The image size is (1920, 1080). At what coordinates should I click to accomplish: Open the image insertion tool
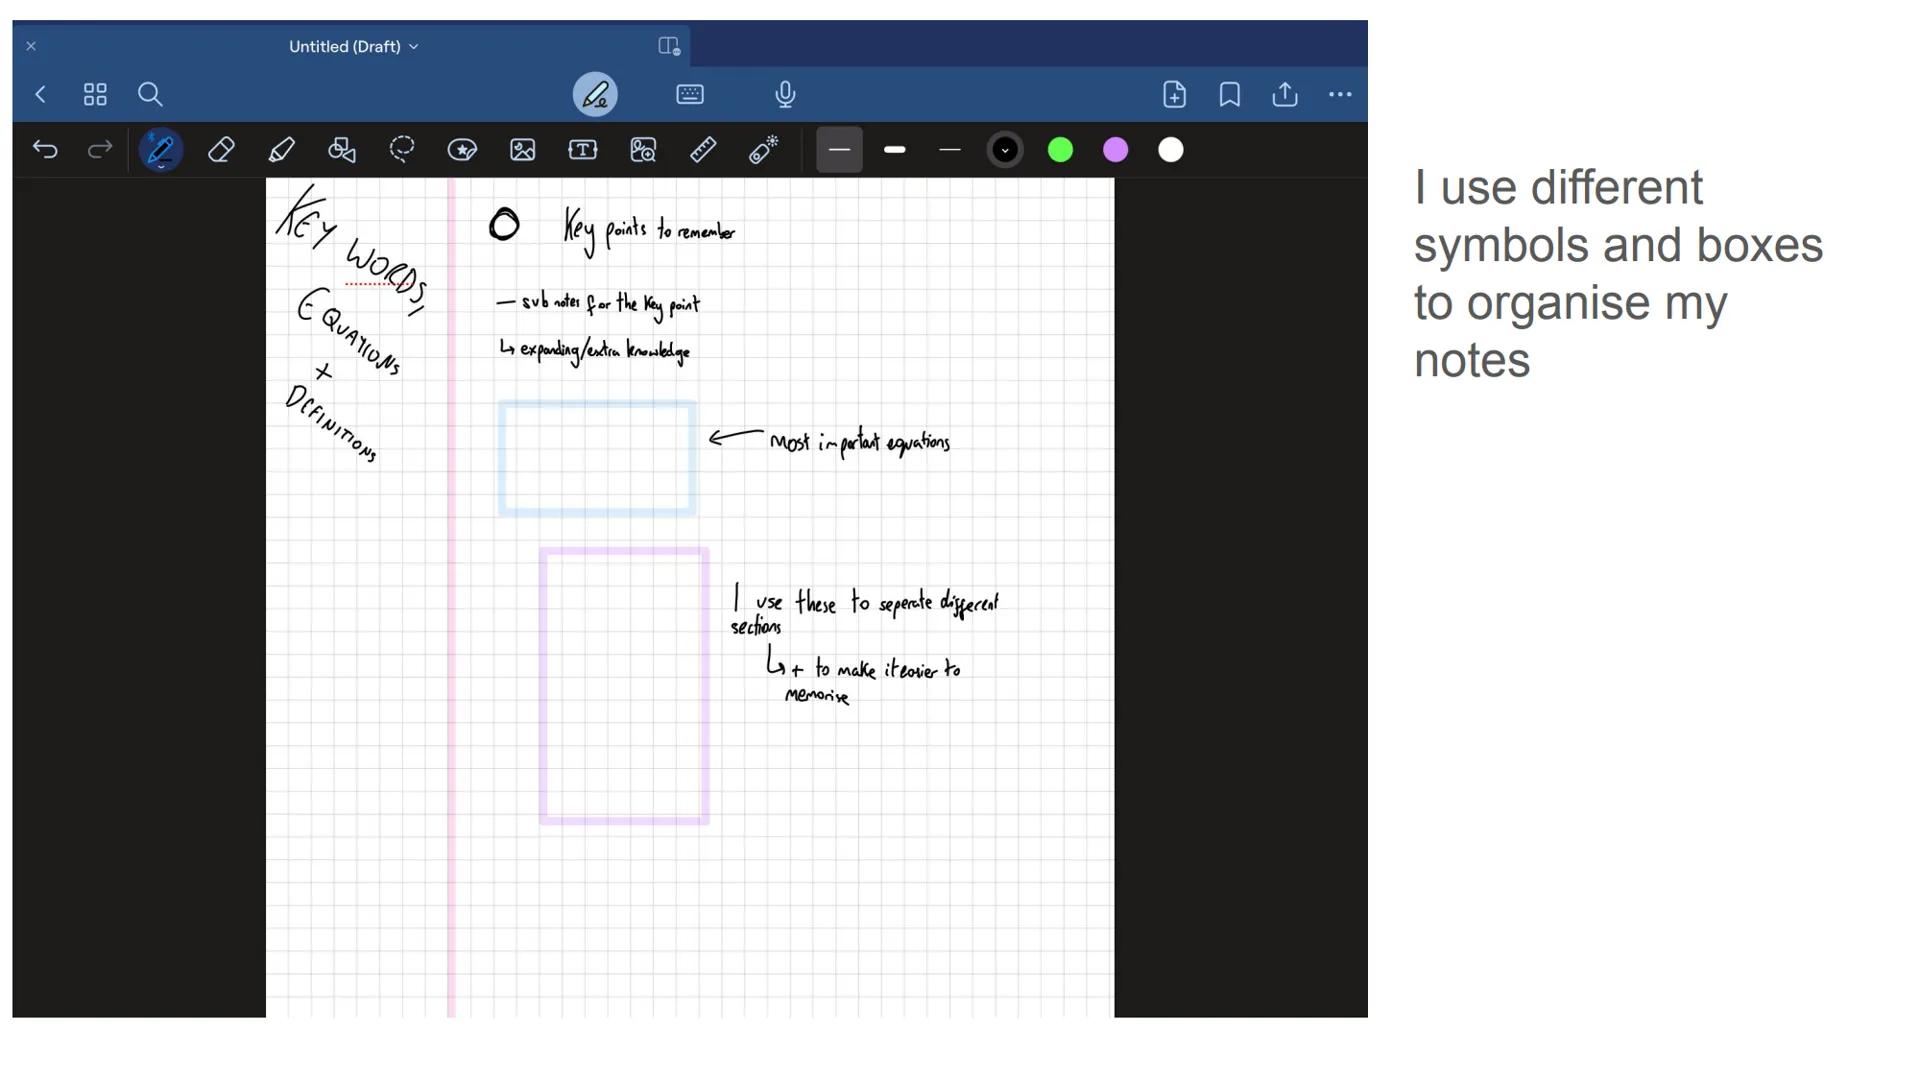point(521,149)
